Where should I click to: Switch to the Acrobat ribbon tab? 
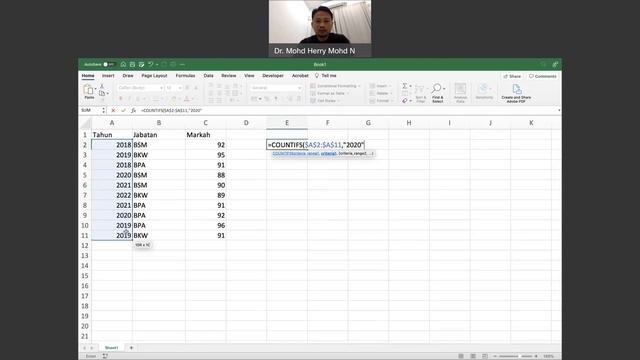click(x=300, y=76)
